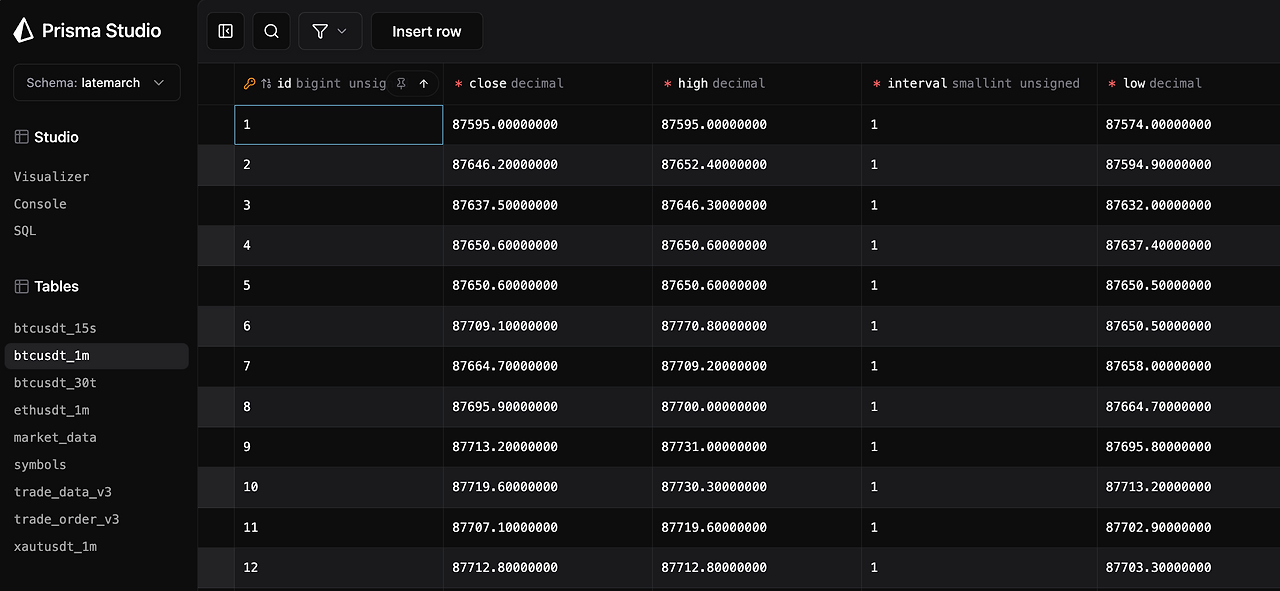Click close value 87709.10000000
Viewport: 1280px width, 591px height.
coord(505,326)
